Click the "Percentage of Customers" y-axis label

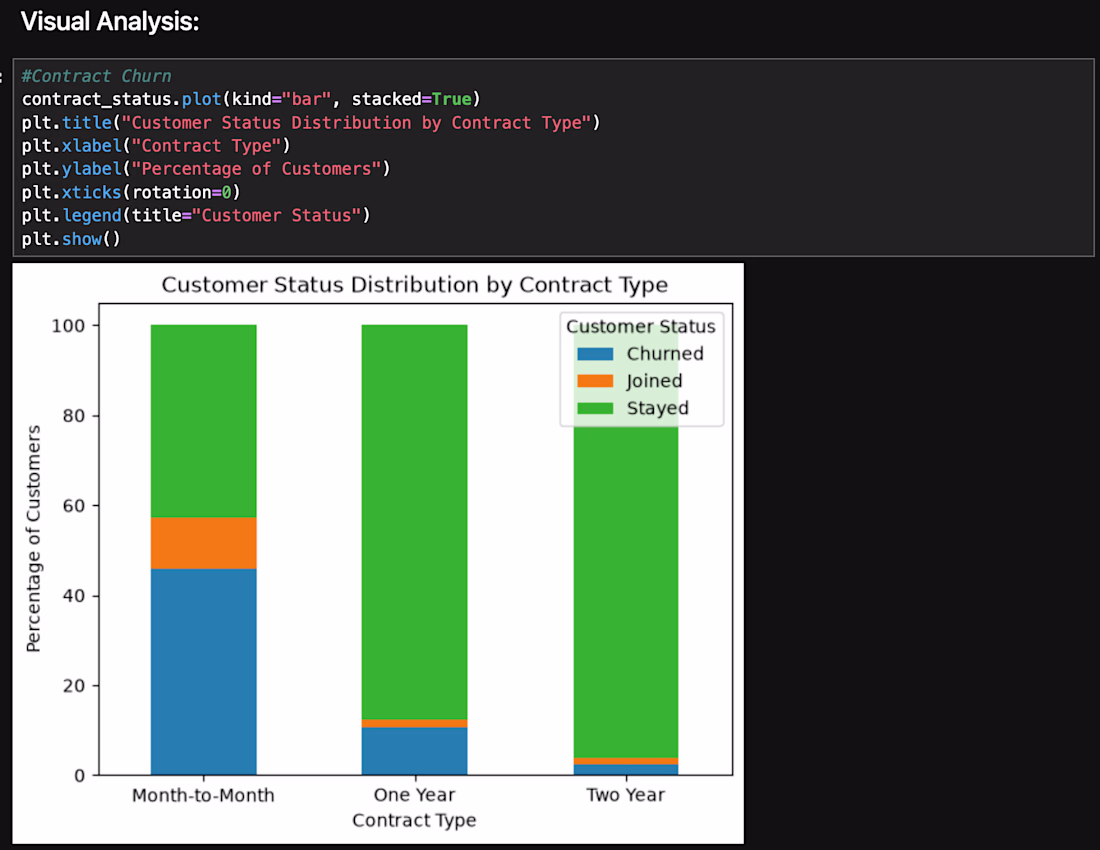click(x=33, y=539)
